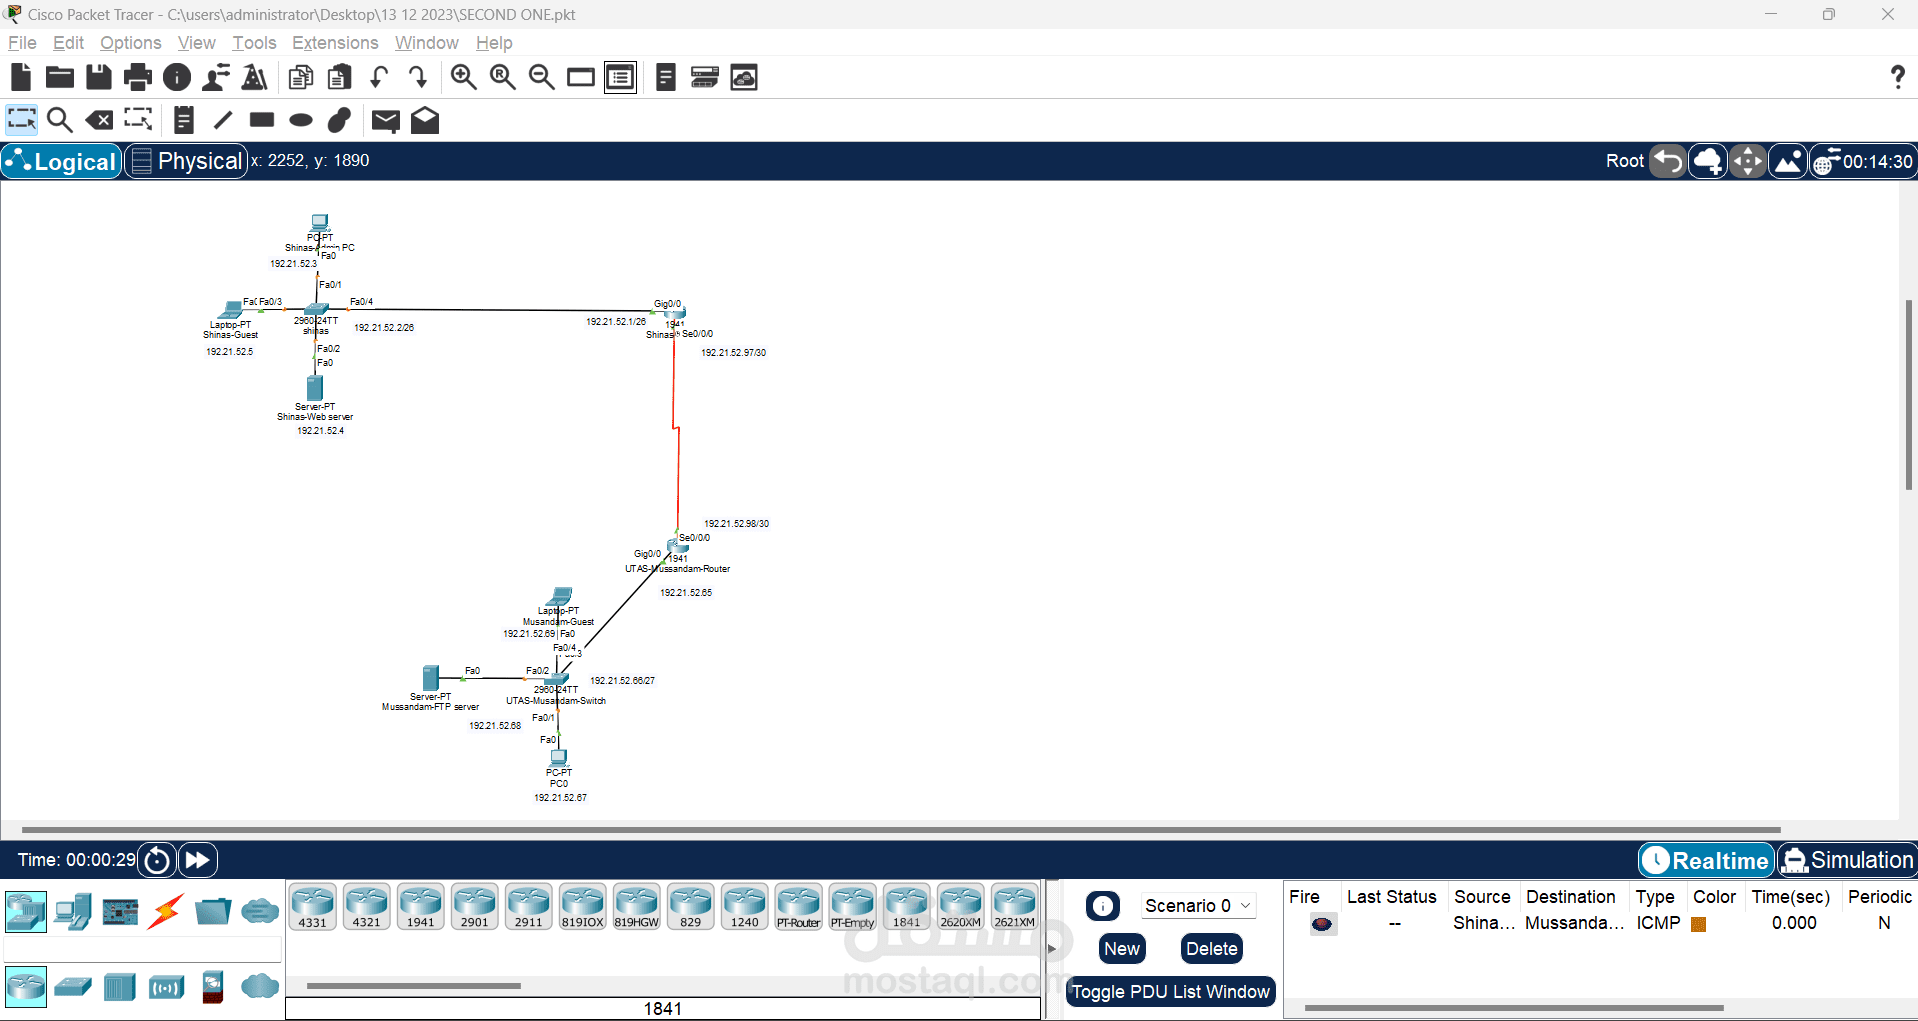Activate the Inspect magnifier tool

pos(59,120)
